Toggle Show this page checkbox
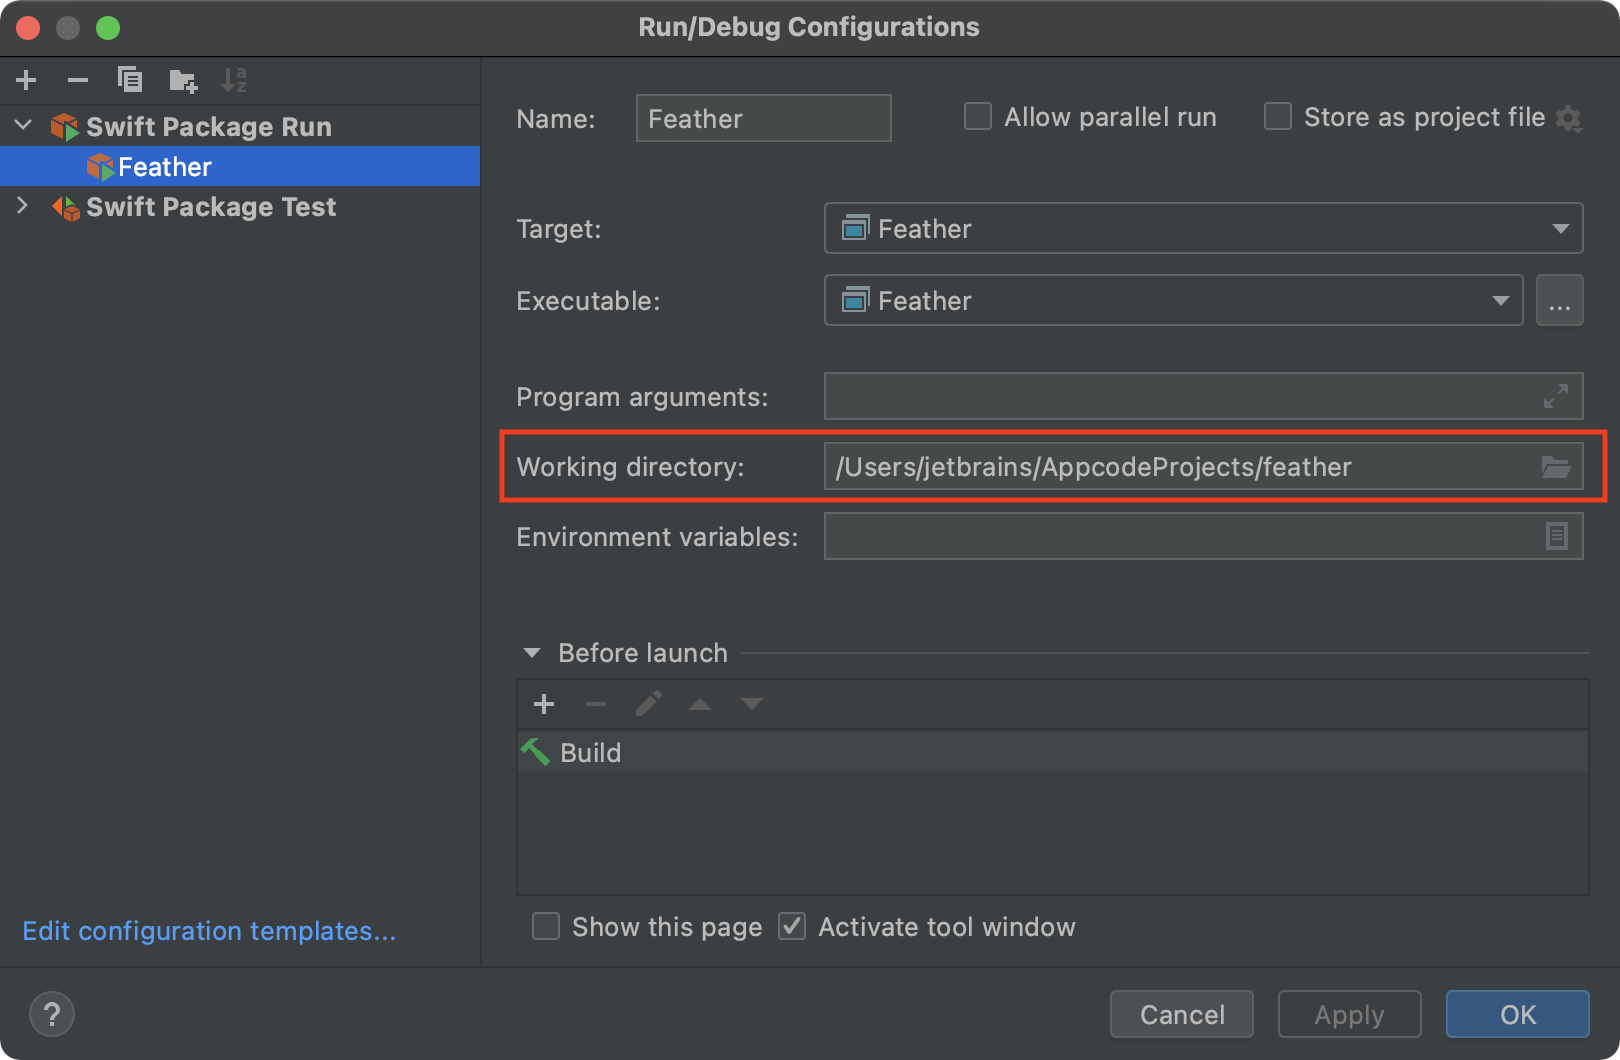 pyautogui.click(x=546, y=927)
